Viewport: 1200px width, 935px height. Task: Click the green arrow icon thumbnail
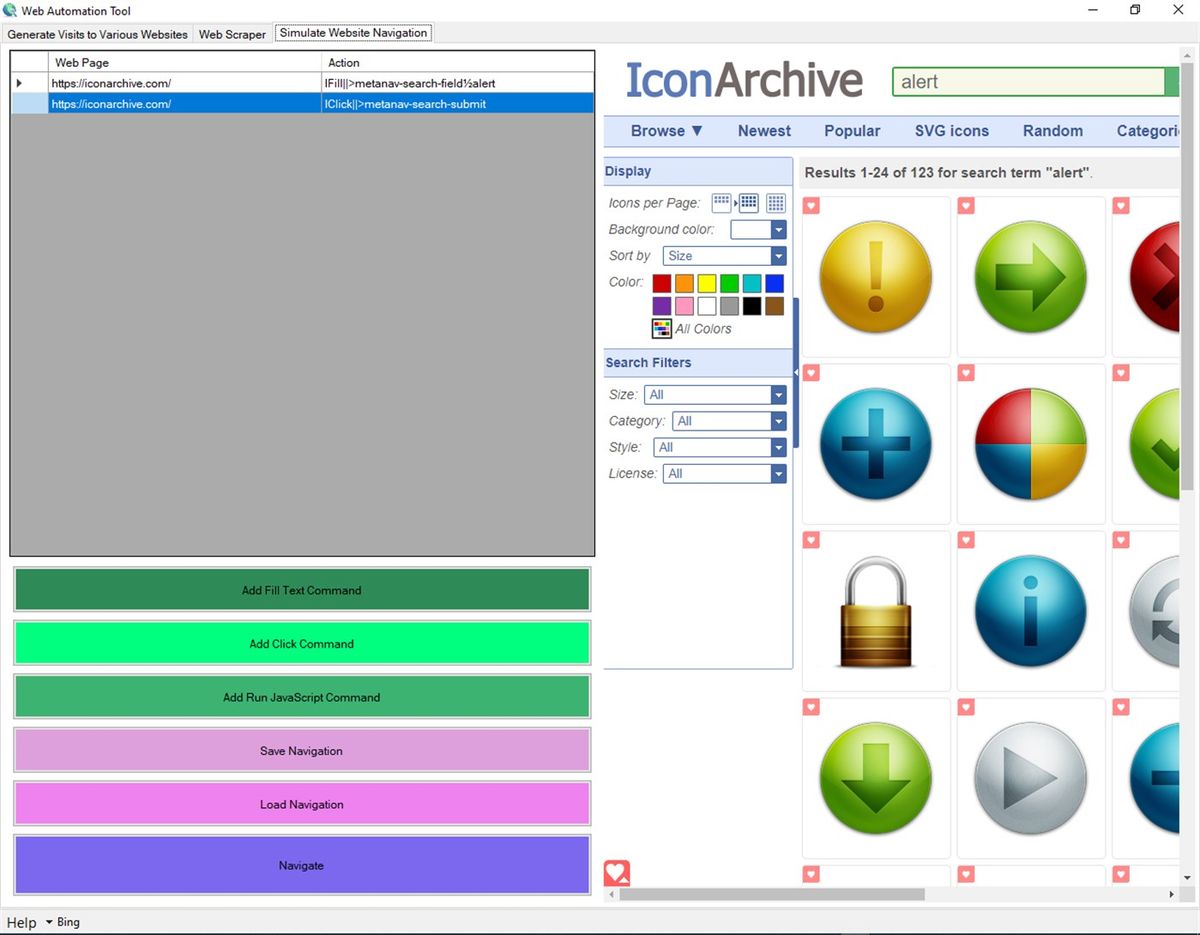pyautogui.click(x=1030, y=277)
